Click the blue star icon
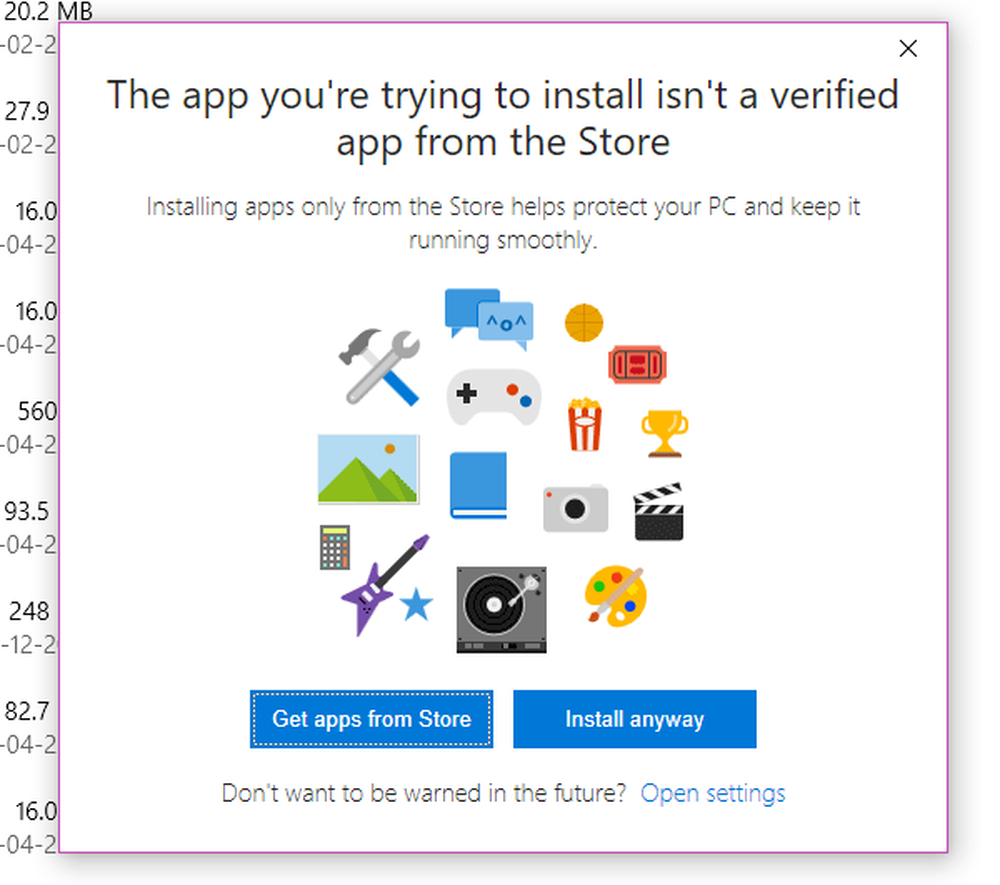The width and height of the screenshot is (1000, 885). point(416,605)
